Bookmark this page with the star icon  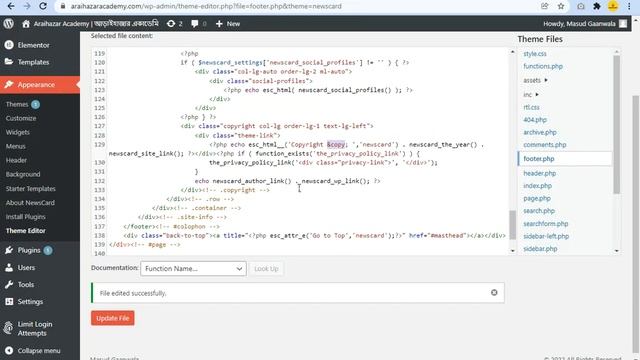561,6
